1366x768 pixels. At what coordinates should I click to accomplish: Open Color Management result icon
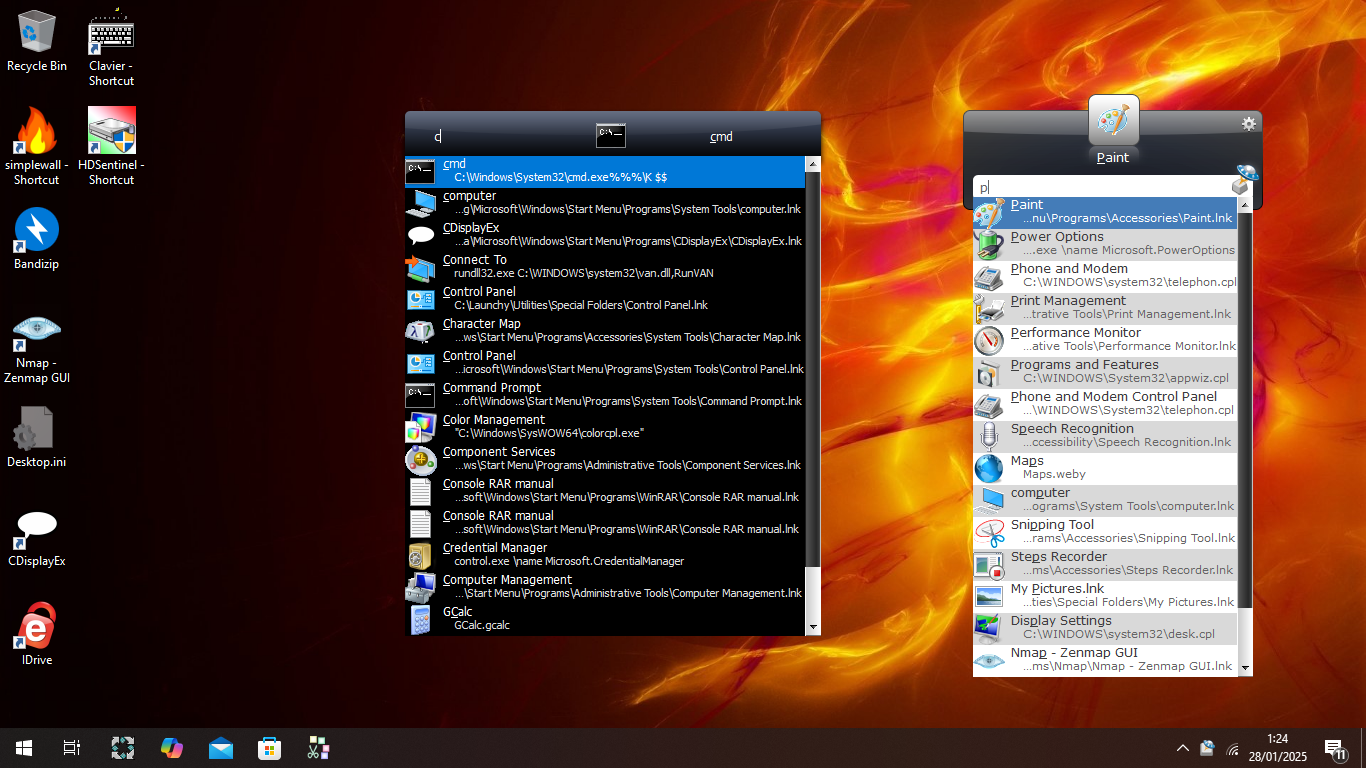click(421, 427)
